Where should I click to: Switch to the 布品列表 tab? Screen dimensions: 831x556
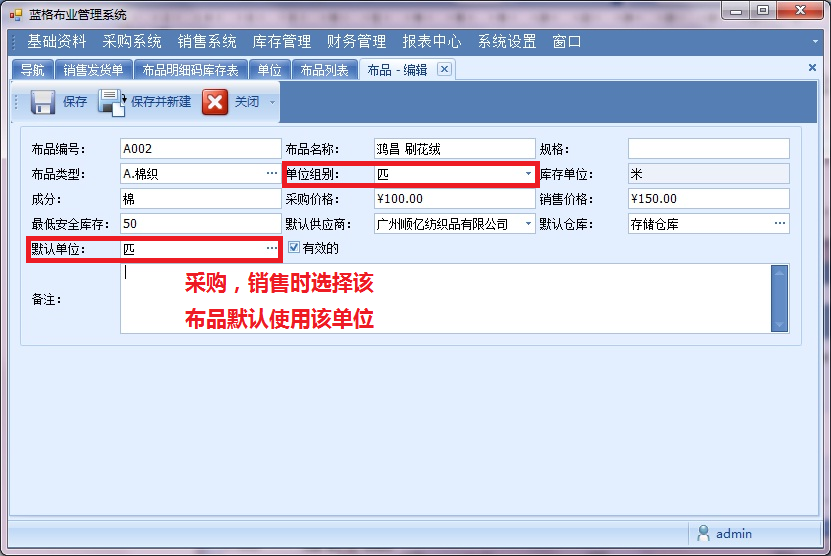tap(325, 70)
